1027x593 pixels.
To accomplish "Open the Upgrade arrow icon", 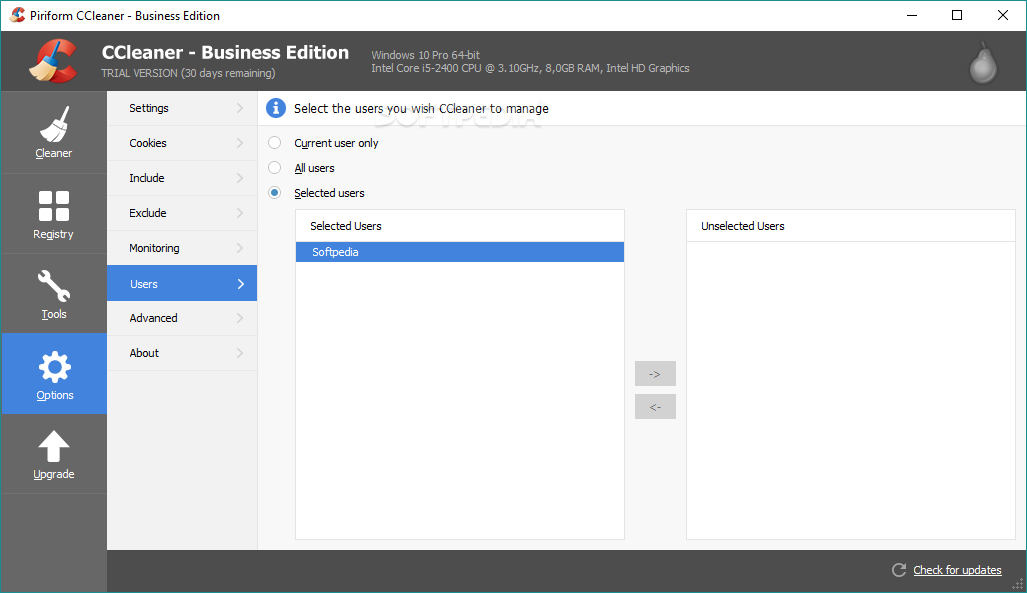I will (x=54, y=446).
